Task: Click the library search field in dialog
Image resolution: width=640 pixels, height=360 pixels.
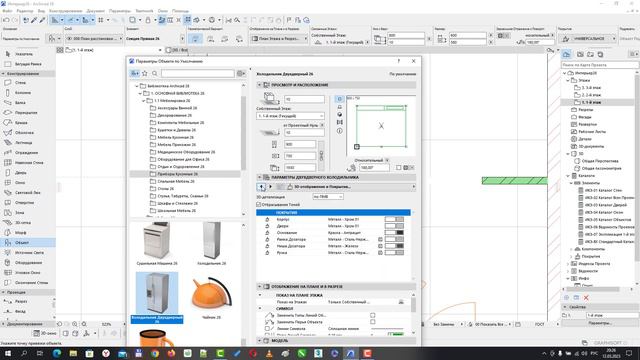Action: coord(198,73)
